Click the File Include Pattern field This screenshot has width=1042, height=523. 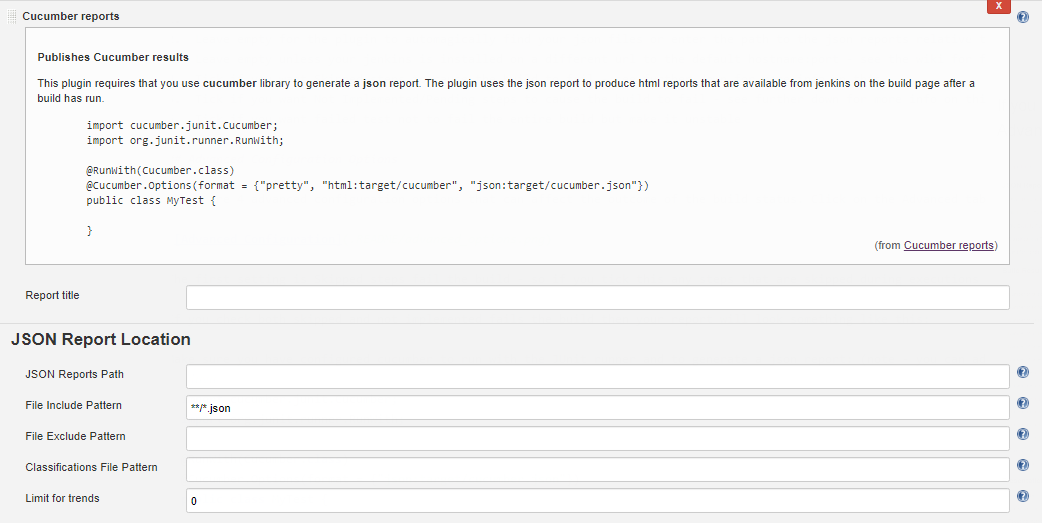pyautogui.click(x=597, y=407)
